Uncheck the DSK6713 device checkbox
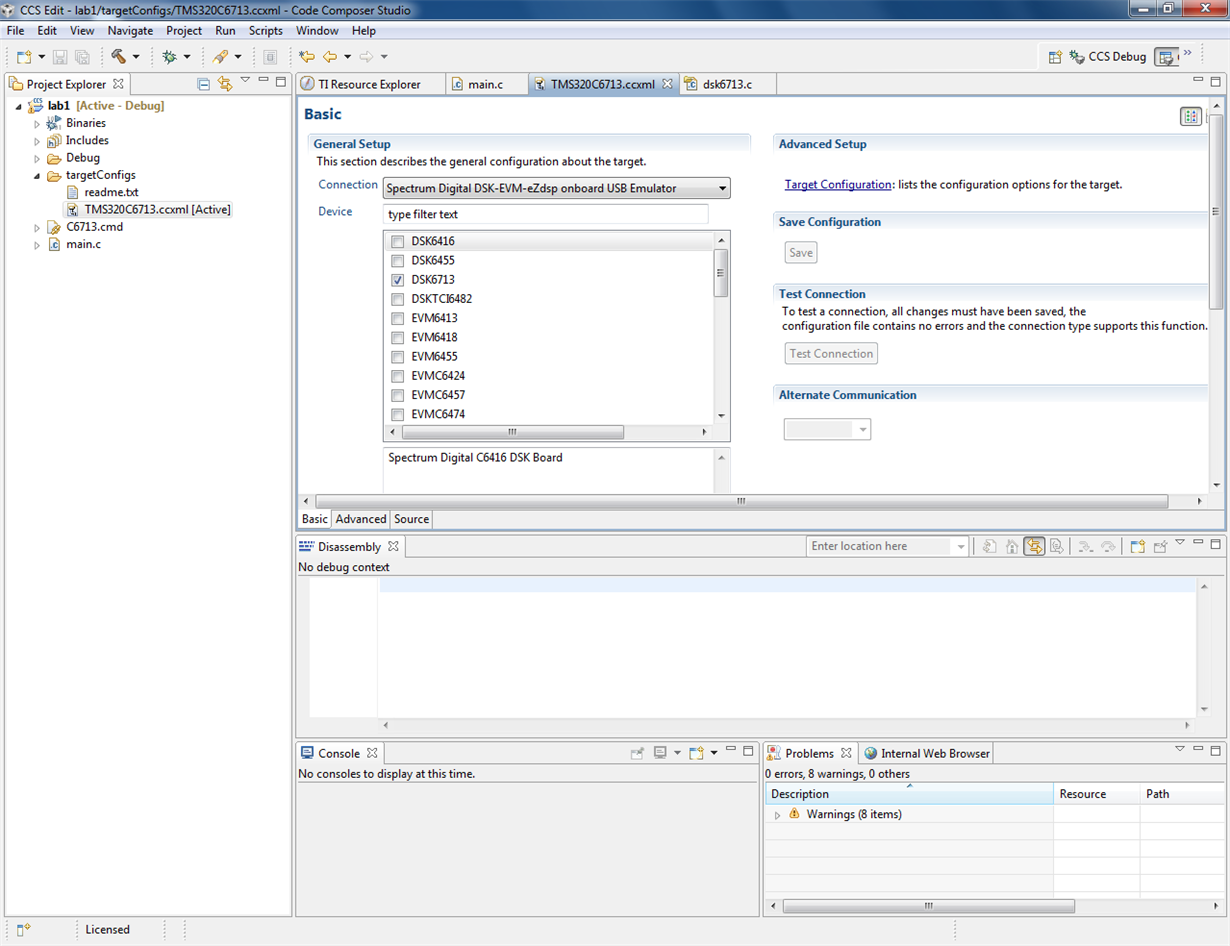Viewport: 1230px width, 946px height. 397,279
